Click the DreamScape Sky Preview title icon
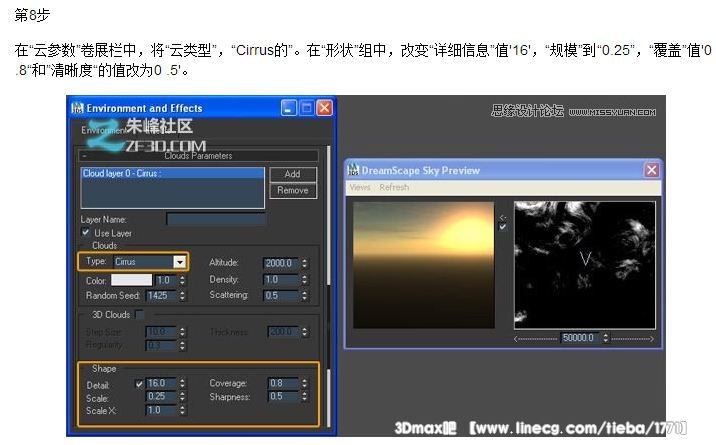Screen dimensions: 716x445 click(353, 170)
